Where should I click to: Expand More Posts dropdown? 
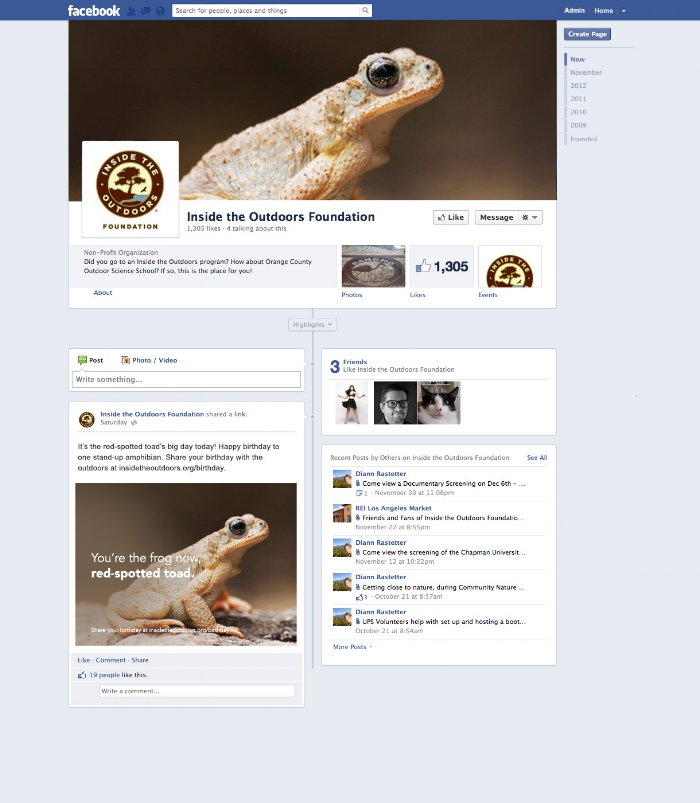tap(352, 647)
